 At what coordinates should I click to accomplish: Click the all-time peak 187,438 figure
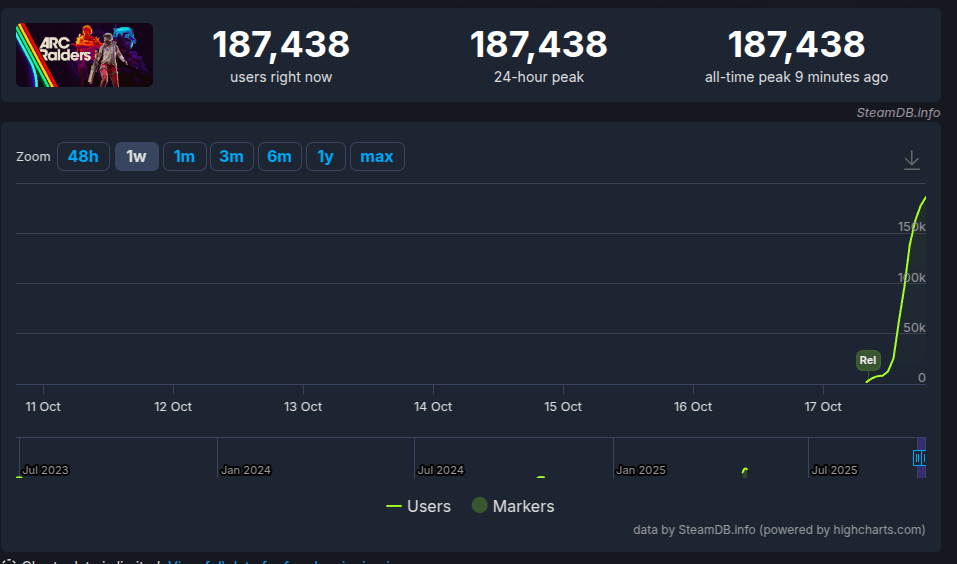pyautogui.click(x=796, y=45)
